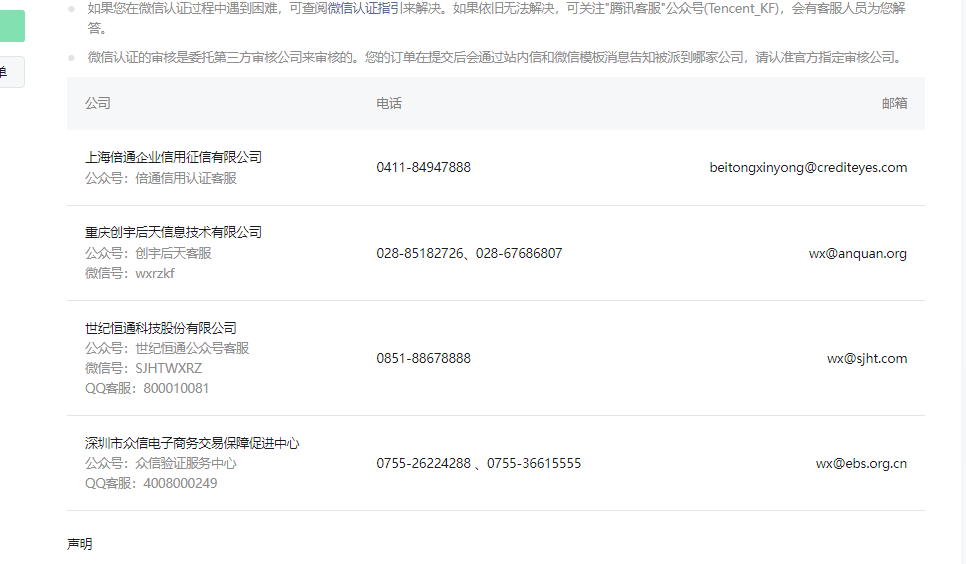Click phone numbers 0755-26224288、0755-36615555

[479, 464]
